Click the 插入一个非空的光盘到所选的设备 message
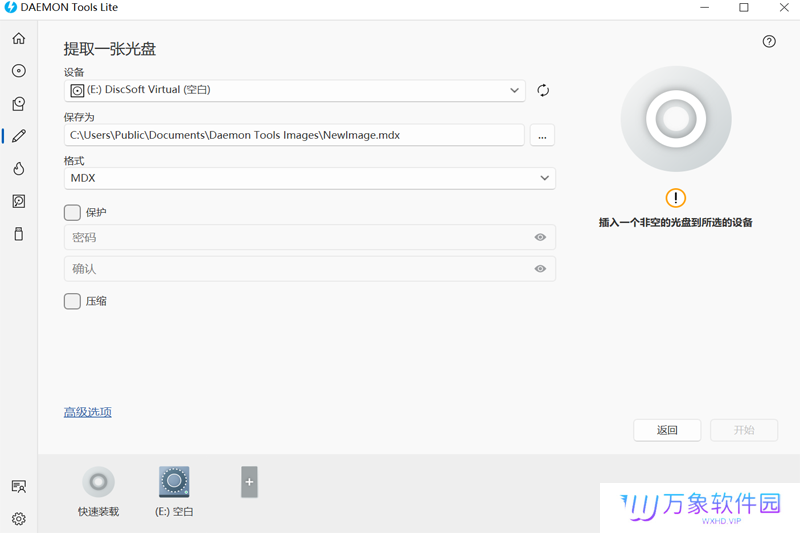 pyautogui.click(x=676, y=222)
